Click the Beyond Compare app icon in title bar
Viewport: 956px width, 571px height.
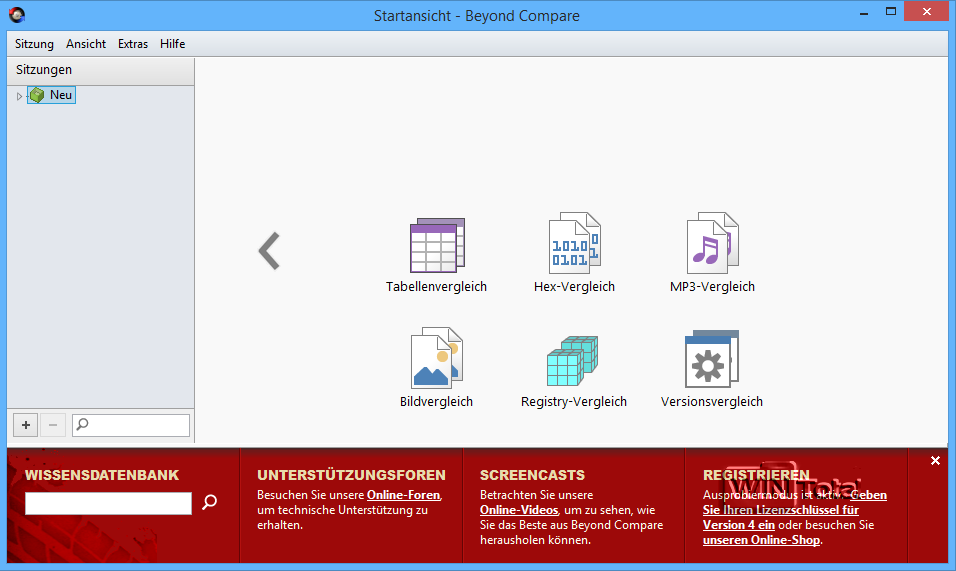click(x=17, y=15)
